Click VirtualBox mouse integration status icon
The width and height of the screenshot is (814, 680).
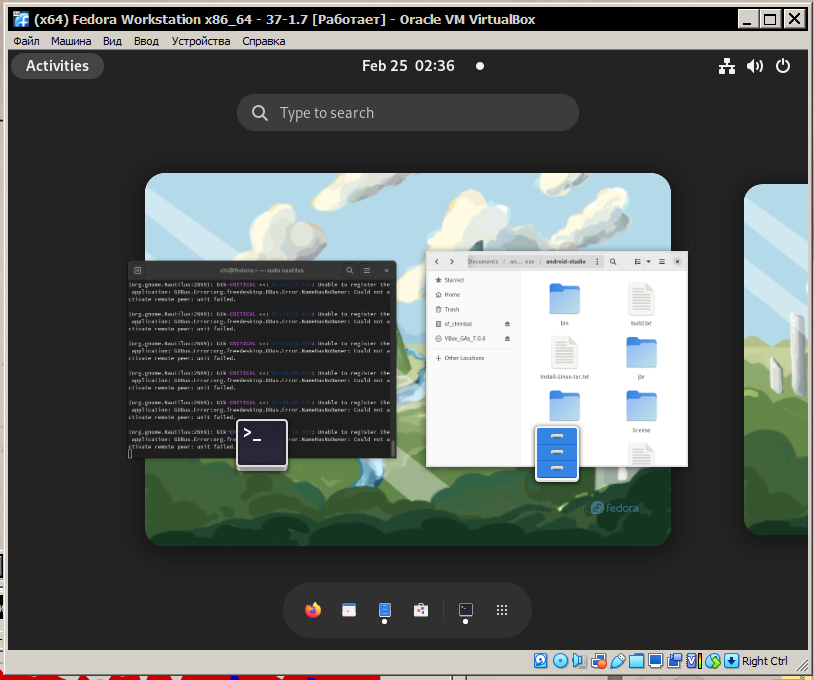(713, 661)
